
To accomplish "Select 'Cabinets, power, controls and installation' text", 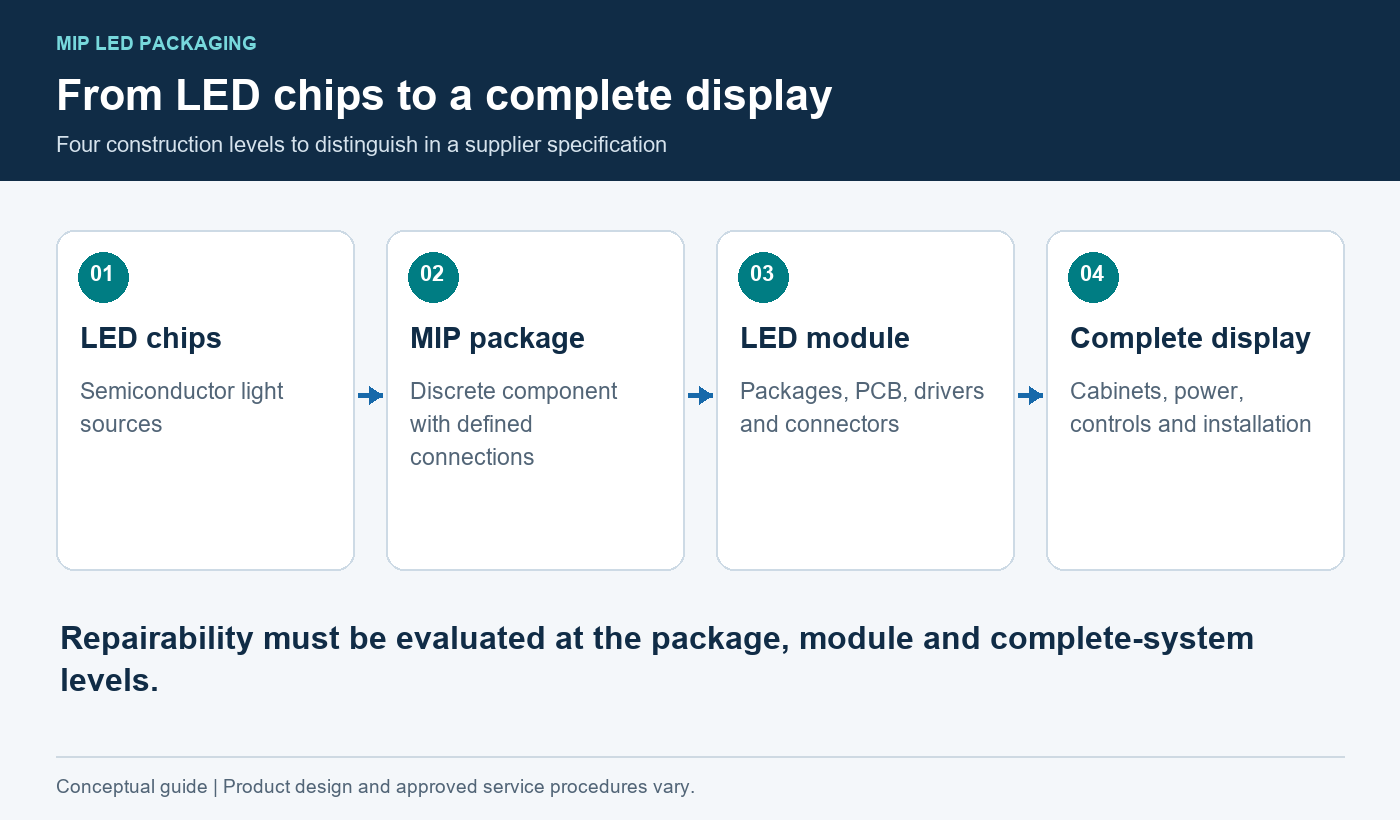I will (1190, 407).
